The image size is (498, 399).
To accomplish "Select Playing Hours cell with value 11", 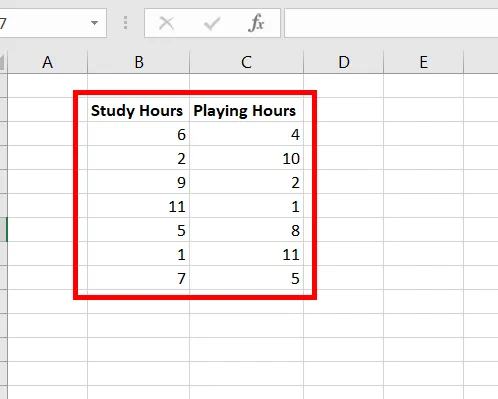I will (246, 254).
